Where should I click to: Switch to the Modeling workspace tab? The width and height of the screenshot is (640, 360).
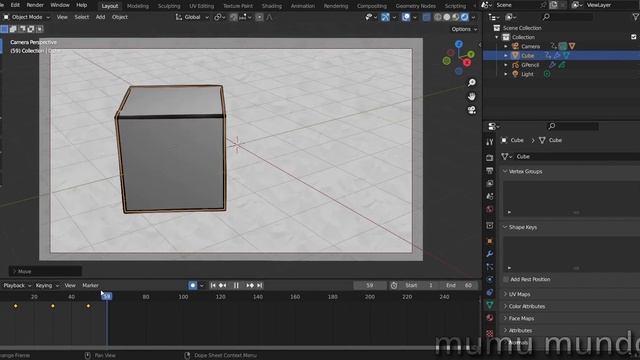(x=138, y=6)
